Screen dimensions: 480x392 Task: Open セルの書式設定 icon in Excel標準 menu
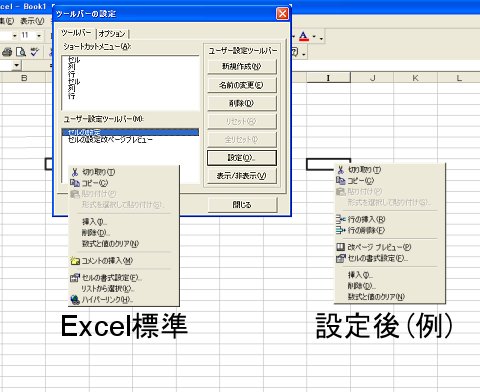(75, 278)
